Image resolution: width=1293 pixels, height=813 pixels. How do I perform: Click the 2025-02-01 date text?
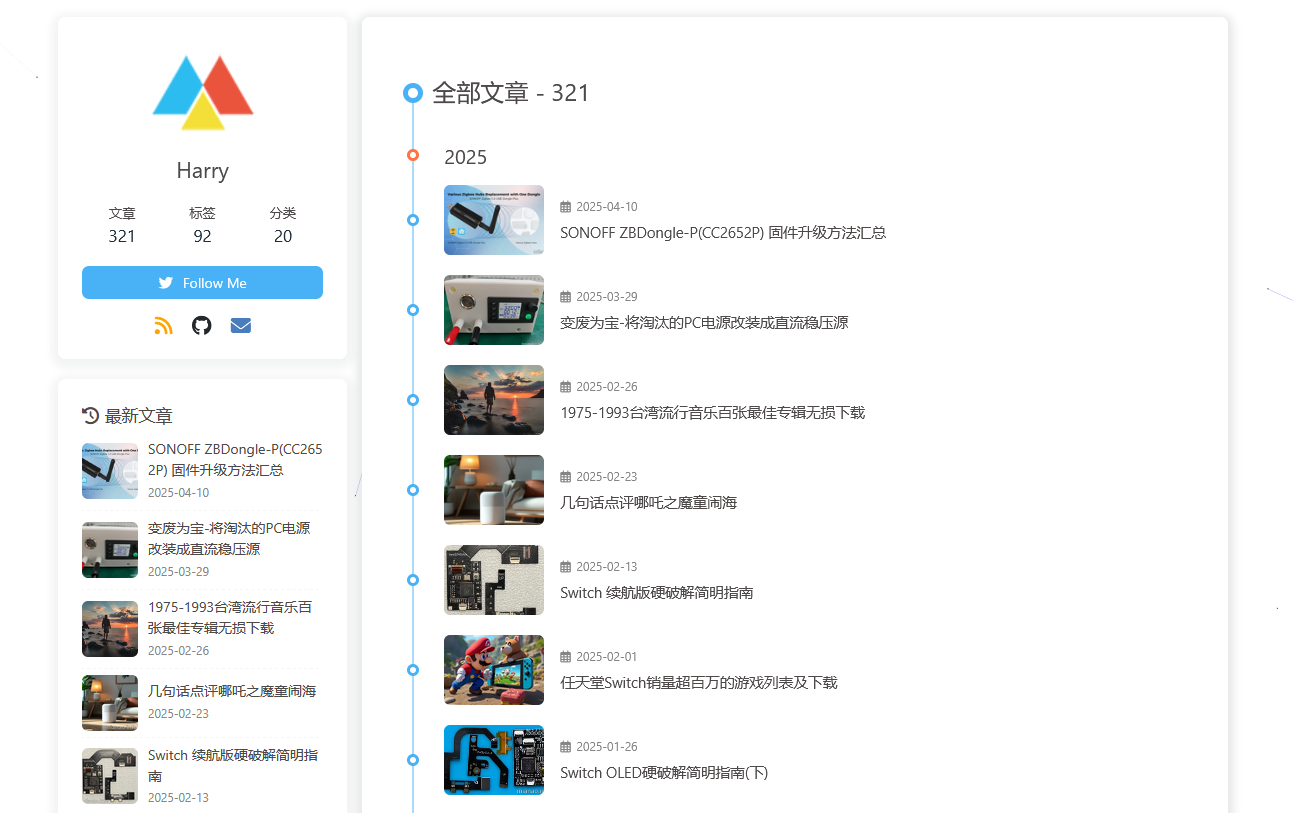point(607,657)
